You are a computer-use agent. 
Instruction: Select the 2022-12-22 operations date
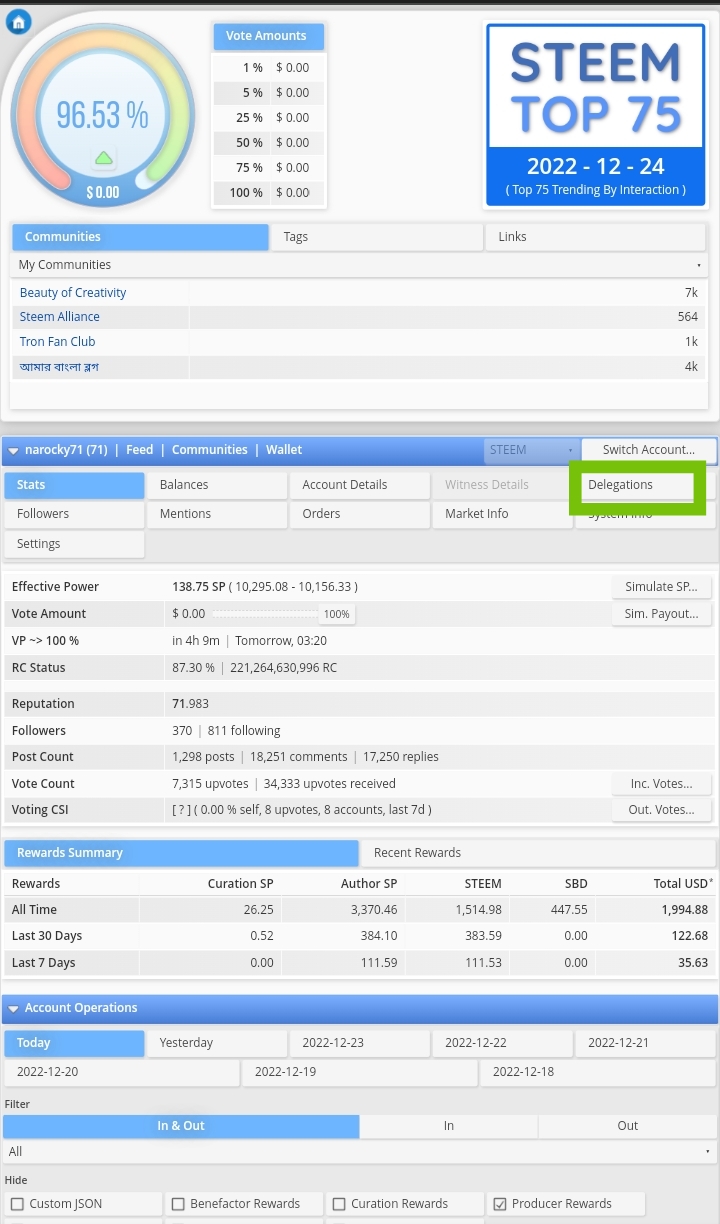point(503,1043)
